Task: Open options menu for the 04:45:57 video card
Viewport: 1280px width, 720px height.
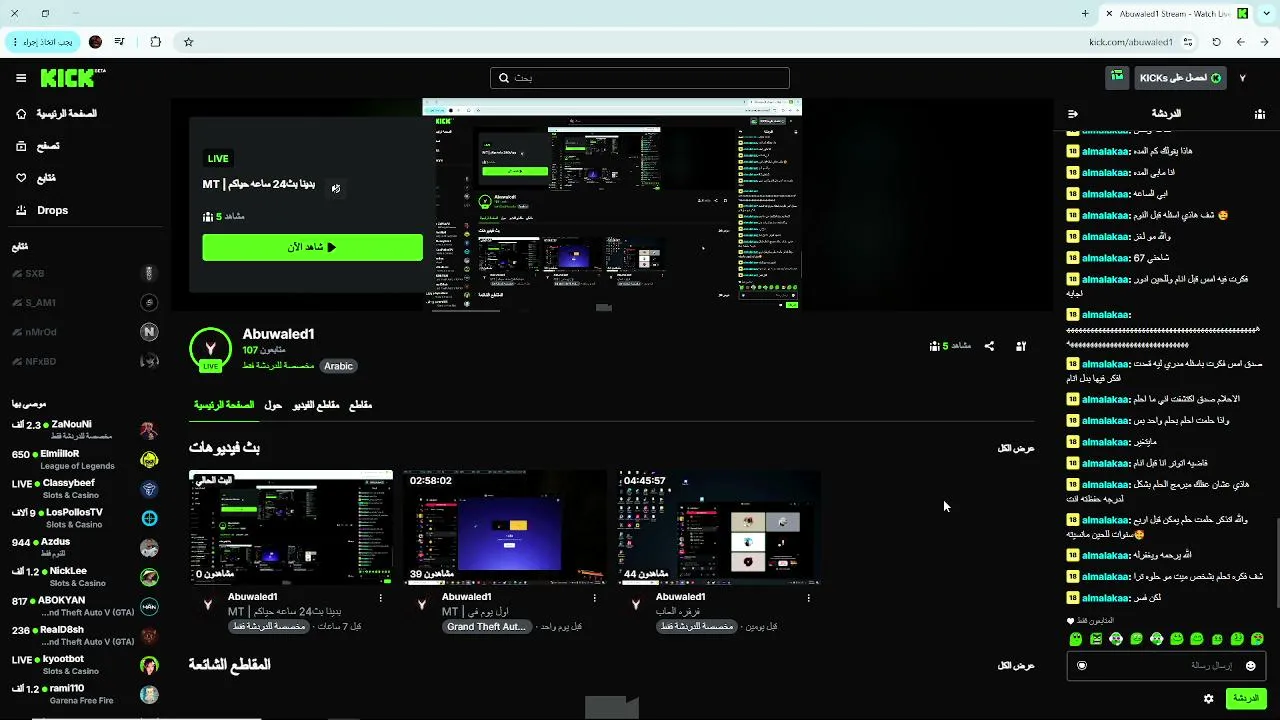Action: tap(809, 598)
